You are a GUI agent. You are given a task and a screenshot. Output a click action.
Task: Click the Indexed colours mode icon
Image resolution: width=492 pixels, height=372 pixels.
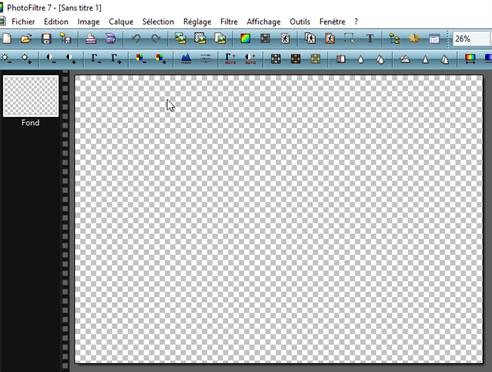click(x=265, y=39)
